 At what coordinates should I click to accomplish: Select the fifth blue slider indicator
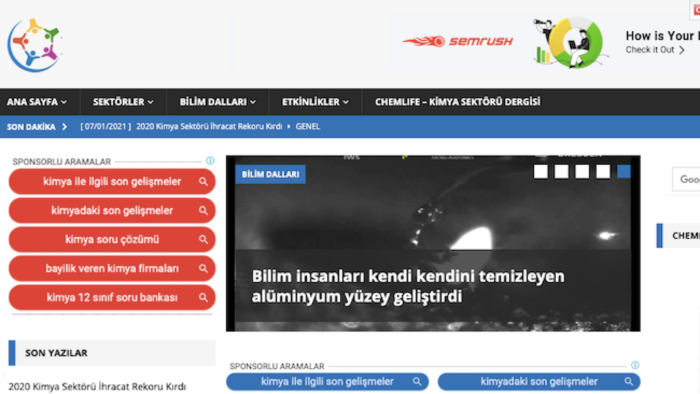(x=624, y=172)
